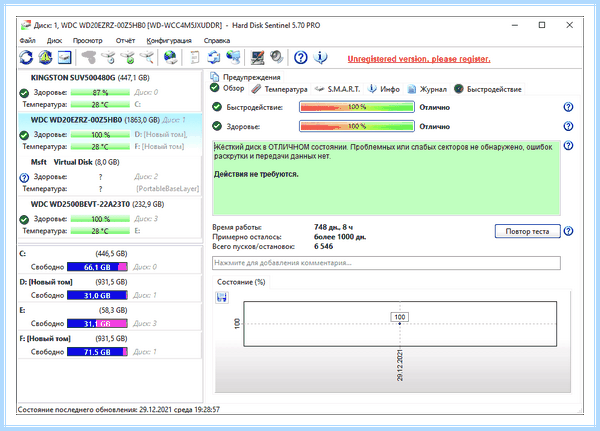This screenshot has height=431, width=600.
Task: Click the green check icon of KINGSTON health
Action: (24, 93)
